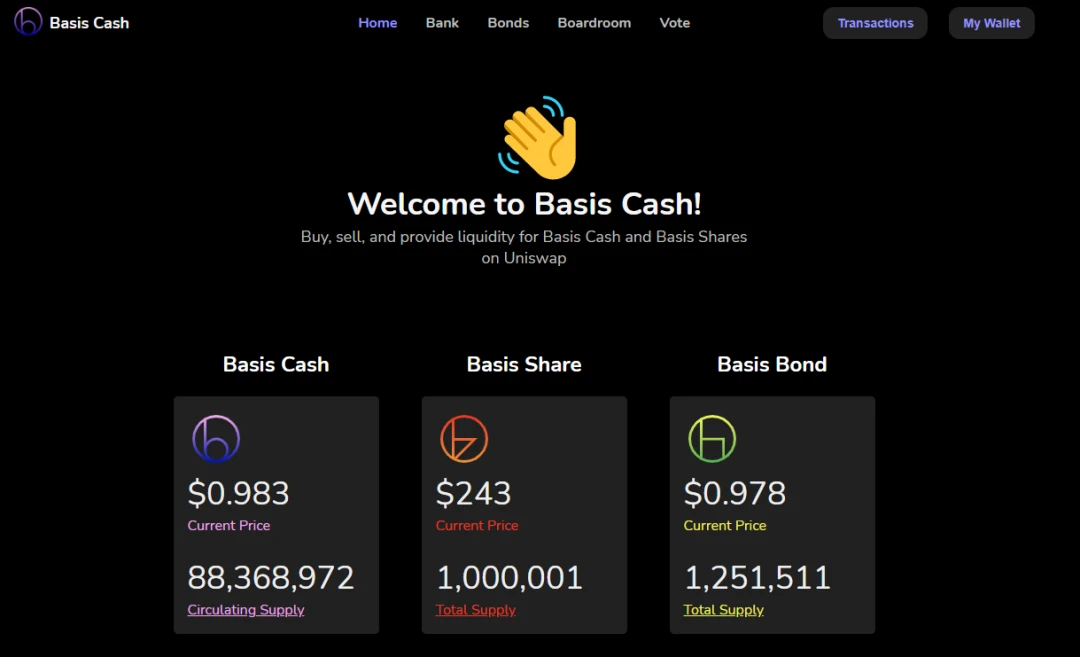Click the $0.978 Basis Bond price
This screenshot has height=657, width=1080.
tap(734, 493)
